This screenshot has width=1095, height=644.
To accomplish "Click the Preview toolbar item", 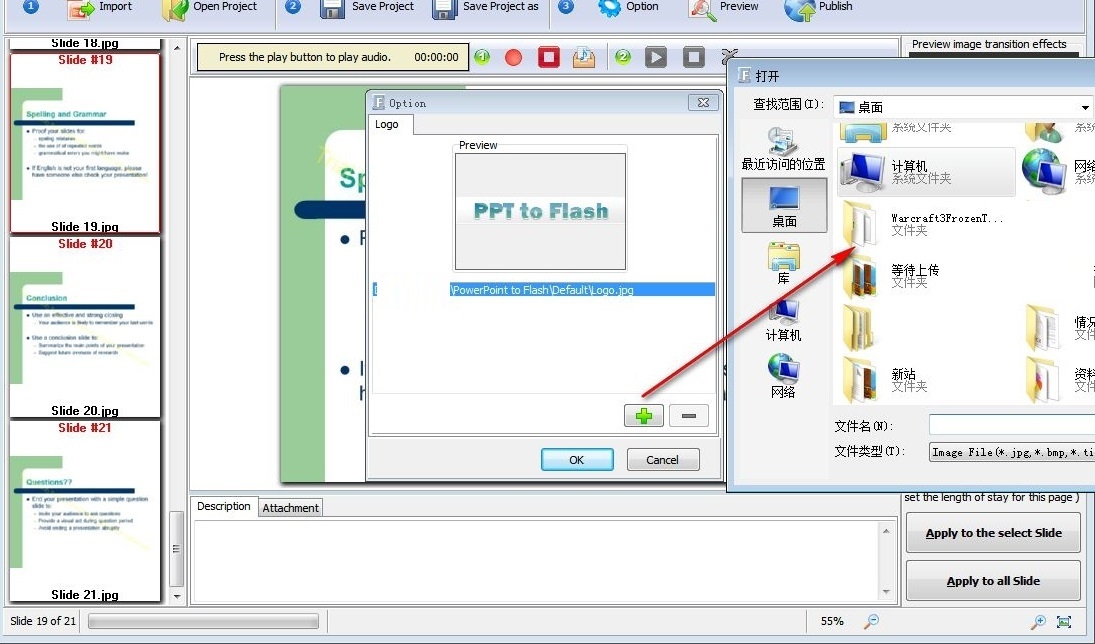I will click(x=723, y=7).
